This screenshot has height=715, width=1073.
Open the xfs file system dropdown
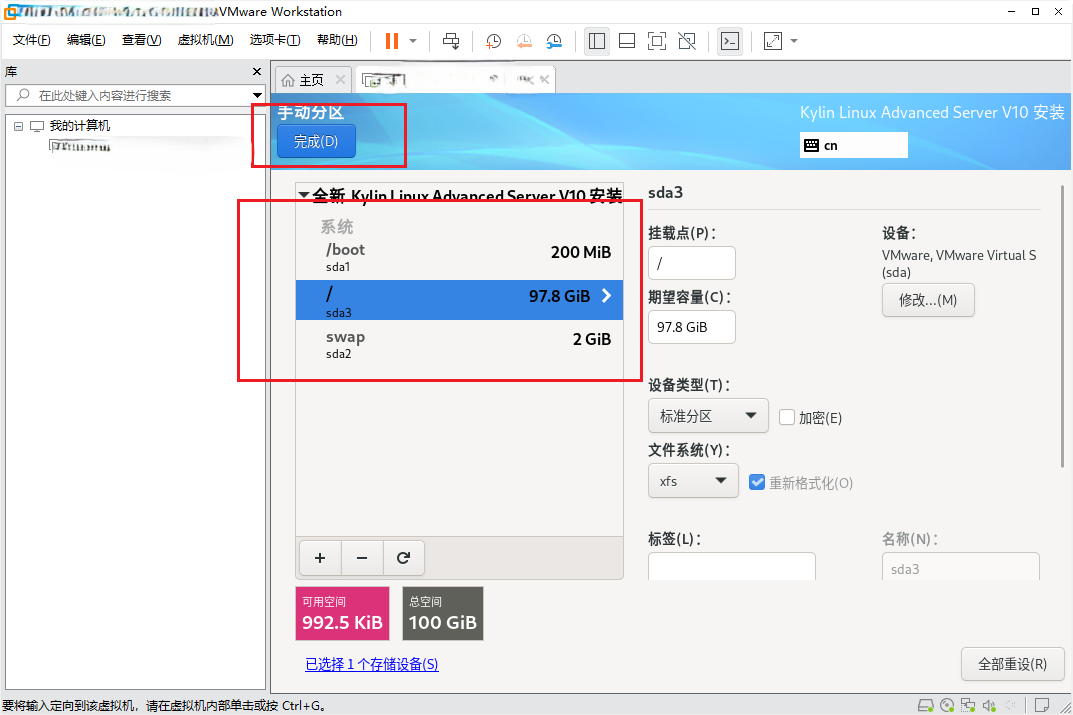(693, 481)
